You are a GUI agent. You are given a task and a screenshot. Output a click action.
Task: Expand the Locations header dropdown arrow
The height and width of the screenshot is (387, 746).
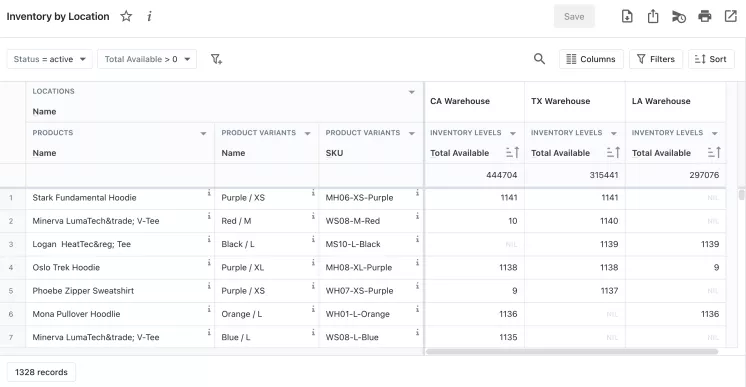click(412, 92)
